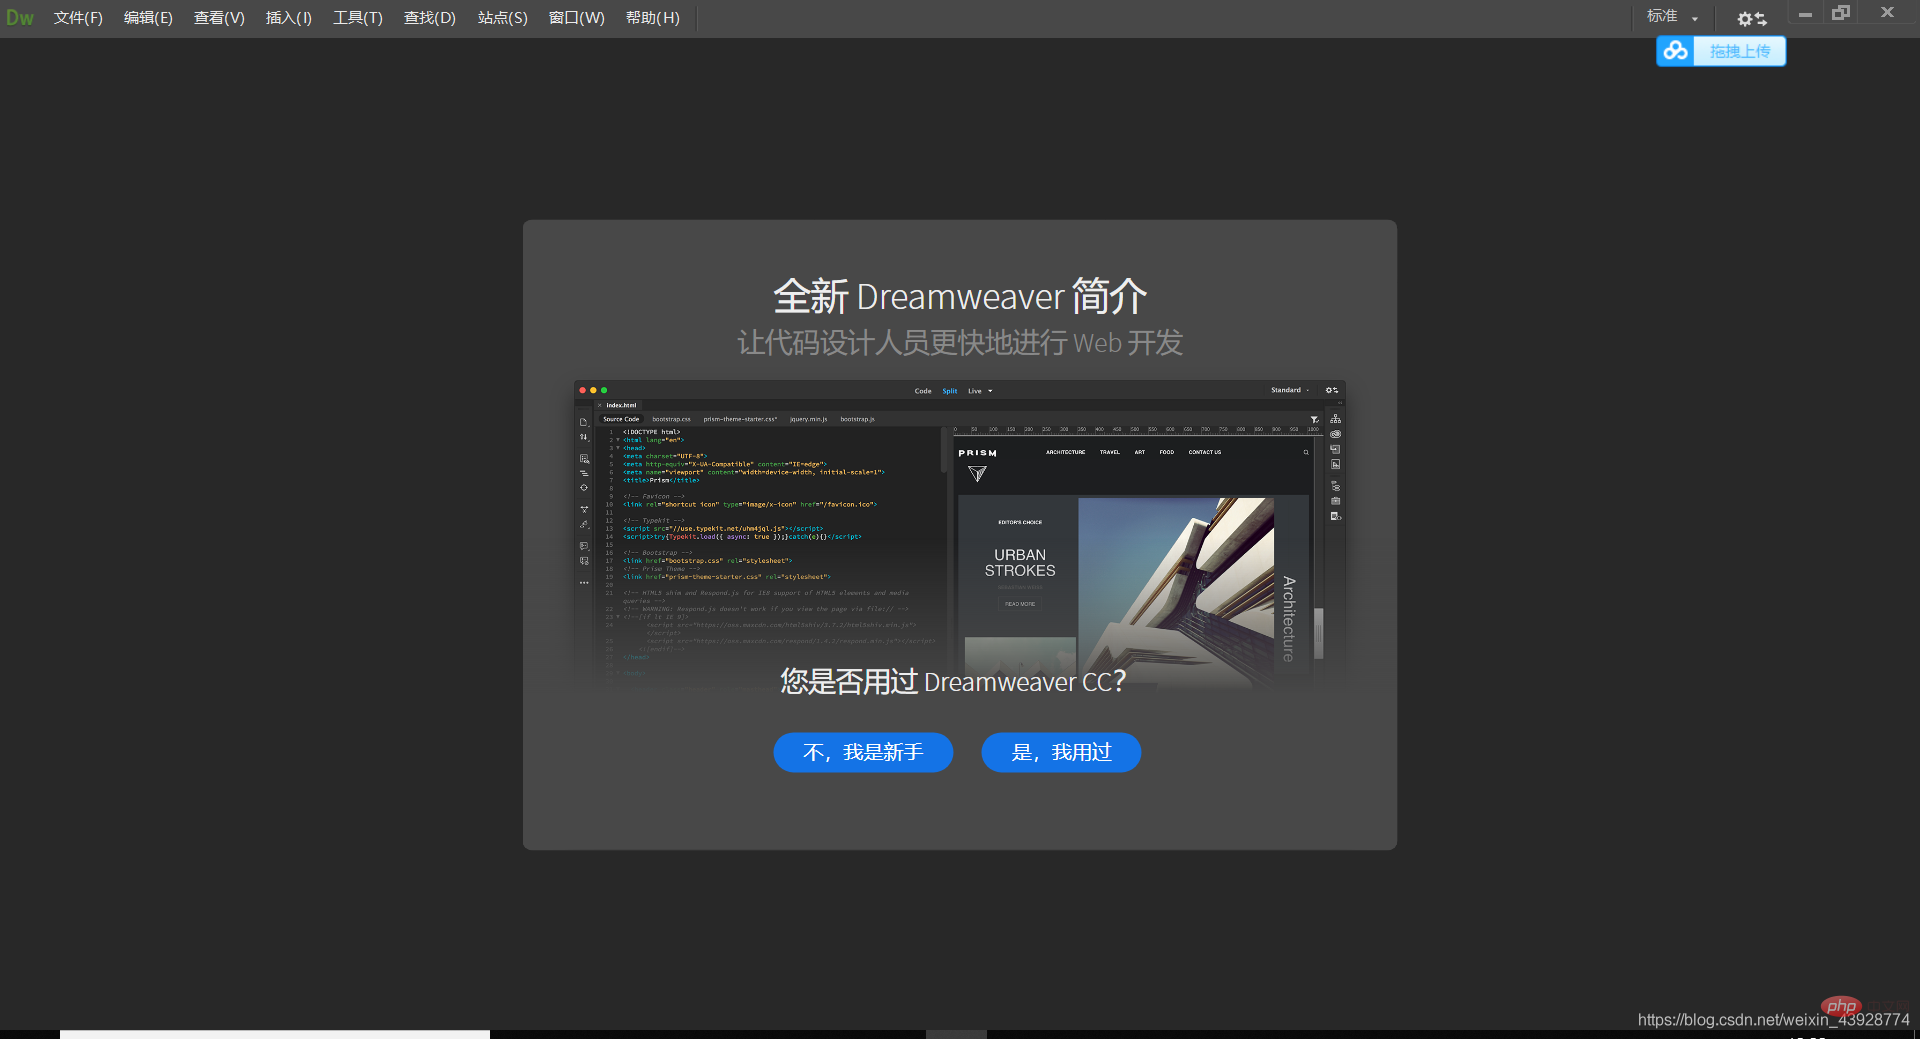This screenshot has height=1039, width=1920.
Task: Choose 是，我用过 button
Action: [1061, 752]
